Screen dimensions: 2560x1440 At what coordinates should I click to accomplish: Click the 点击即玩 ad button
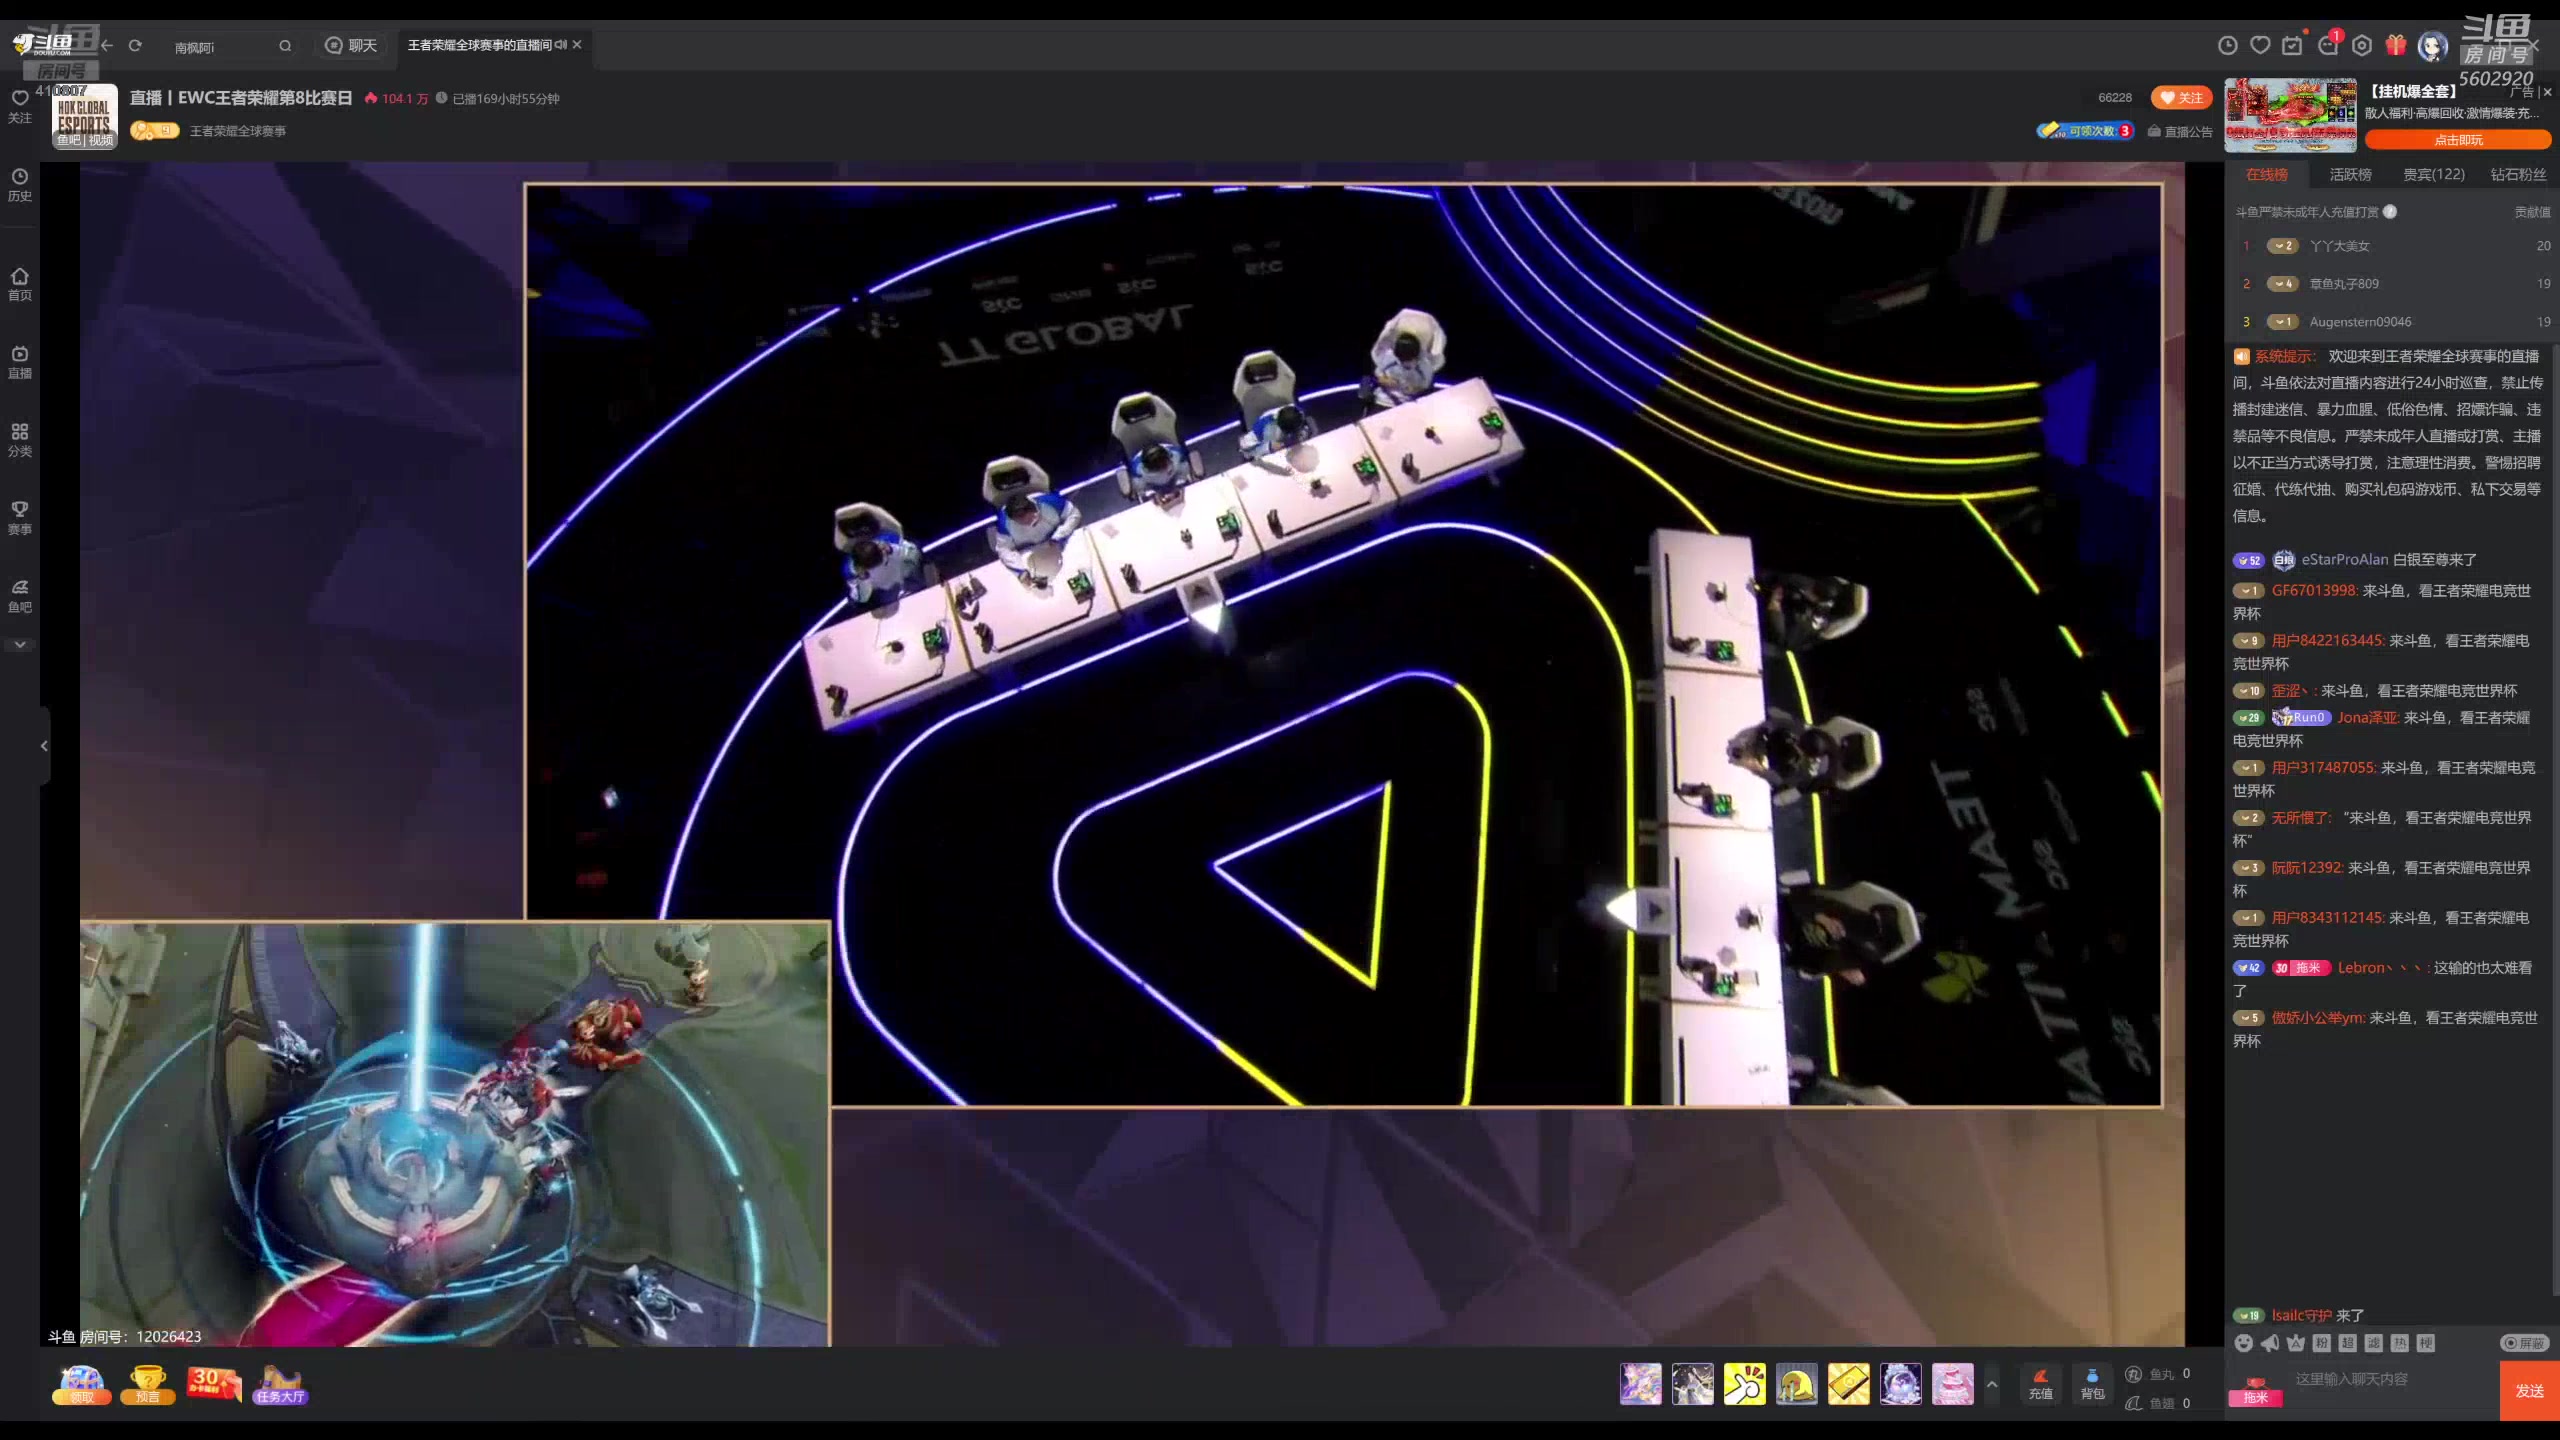(2458, 140)
